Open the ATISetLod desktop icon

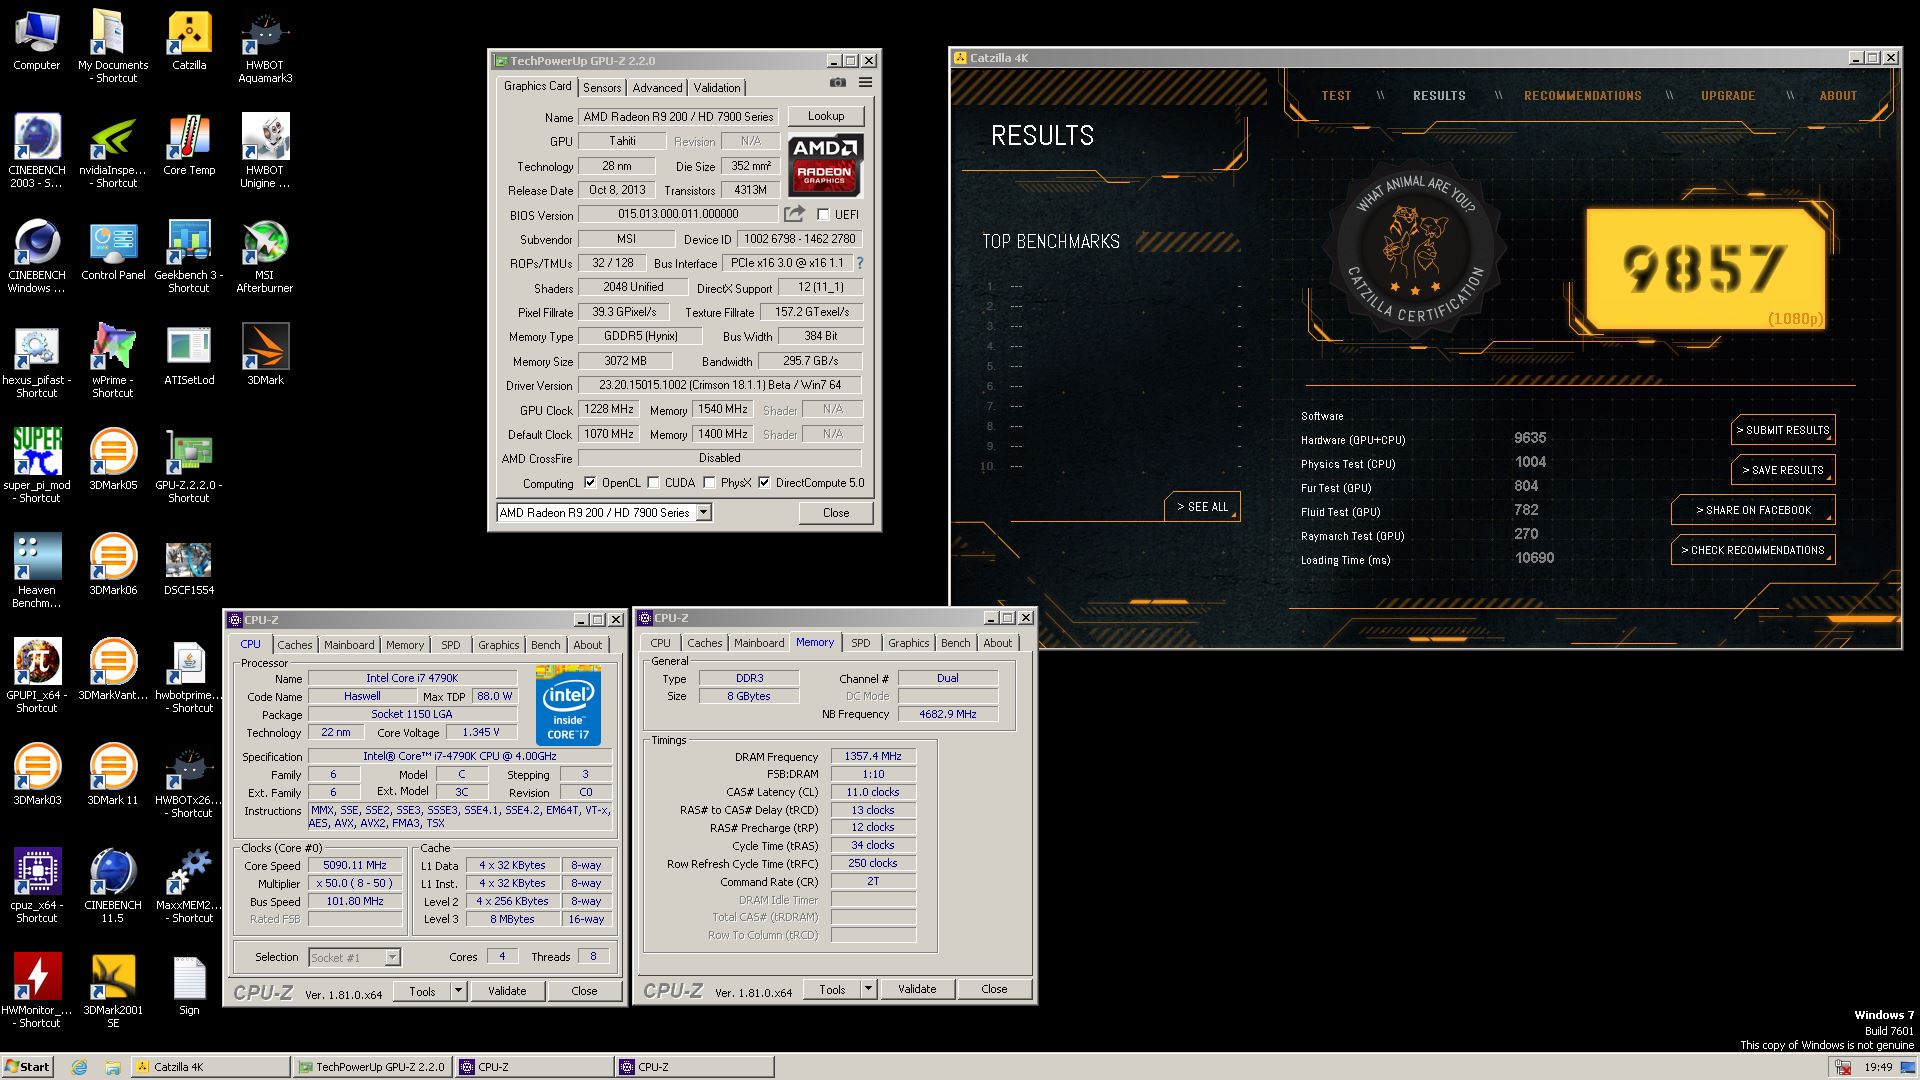pyautogui.click(x=189, y=355)
